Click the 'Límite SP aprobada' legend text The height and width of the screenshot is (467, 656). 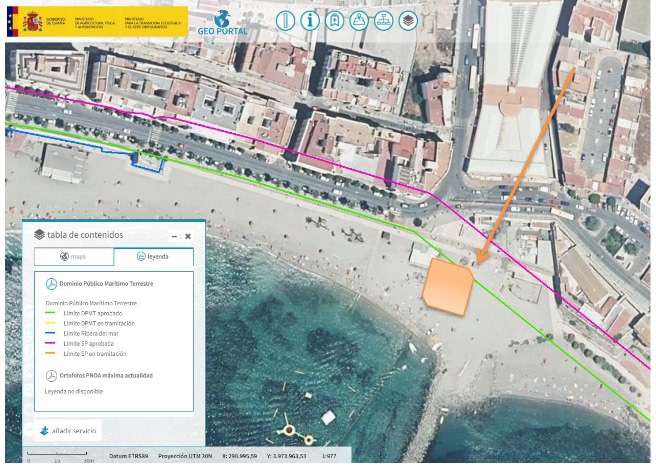(x=89, y=344)
